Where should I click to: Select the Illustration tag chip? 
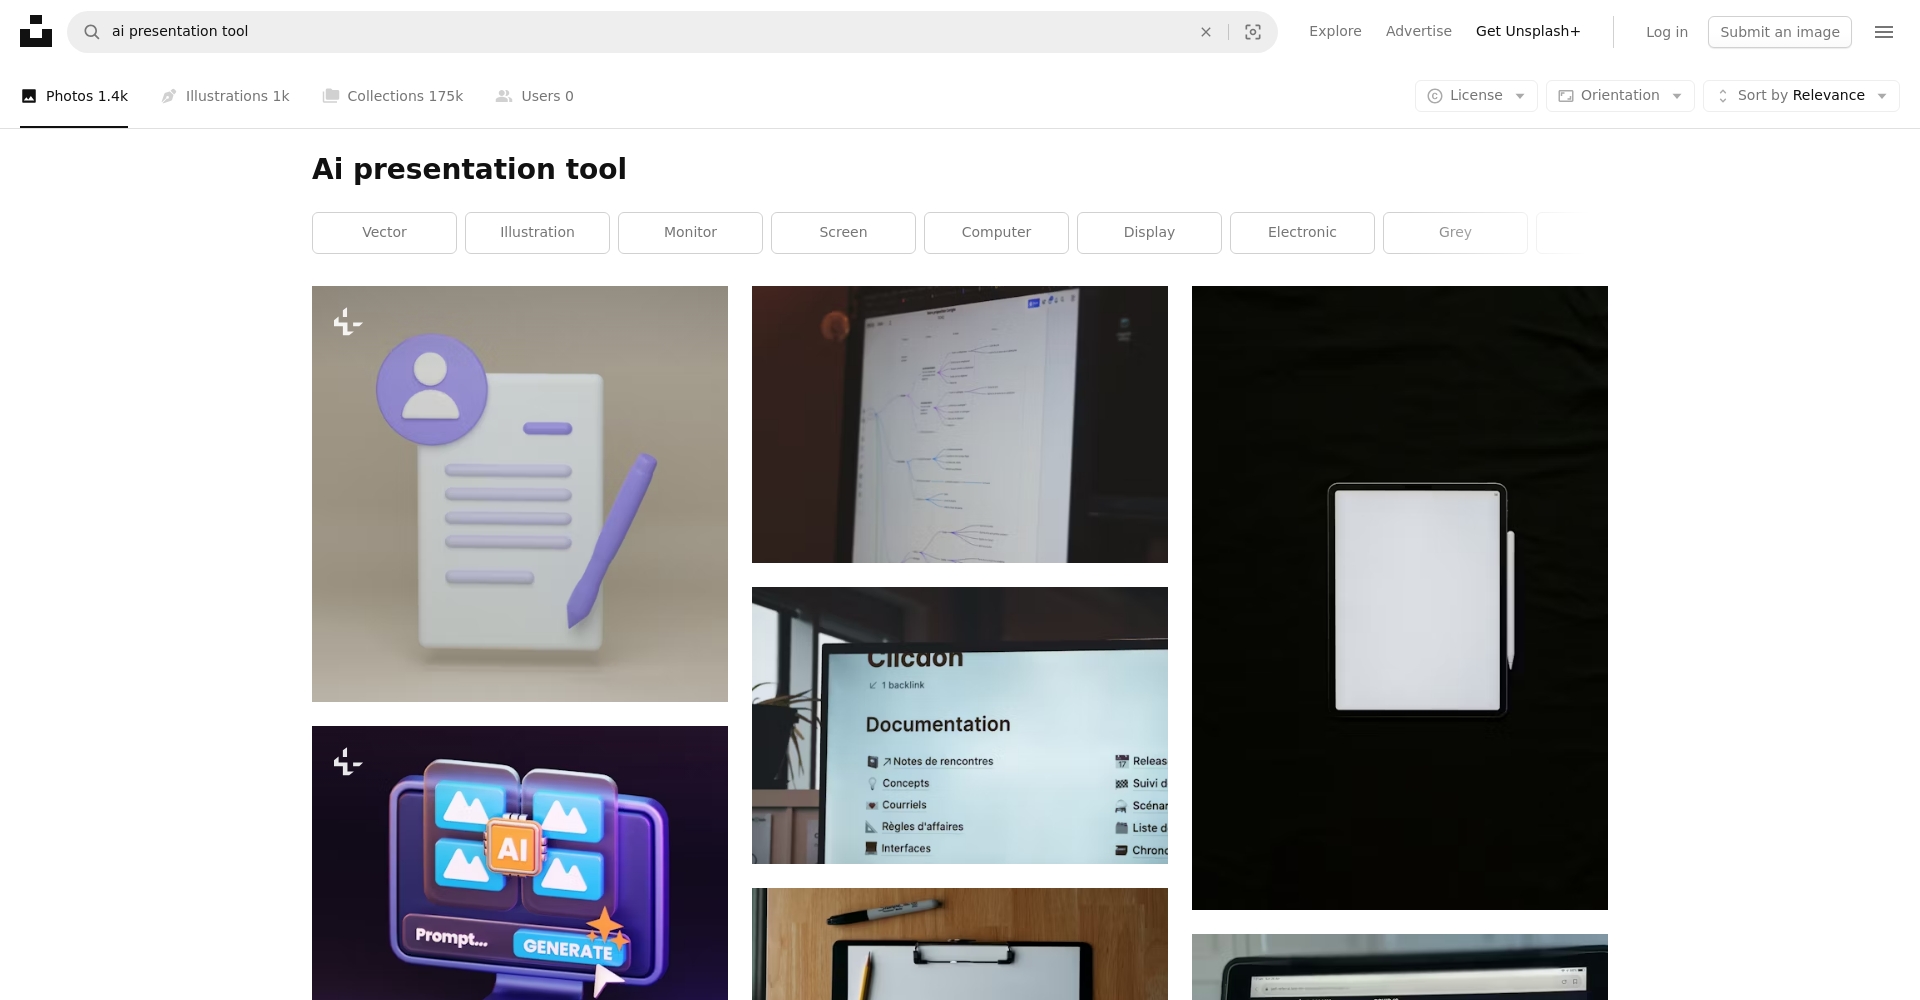(x=537, y=233)
